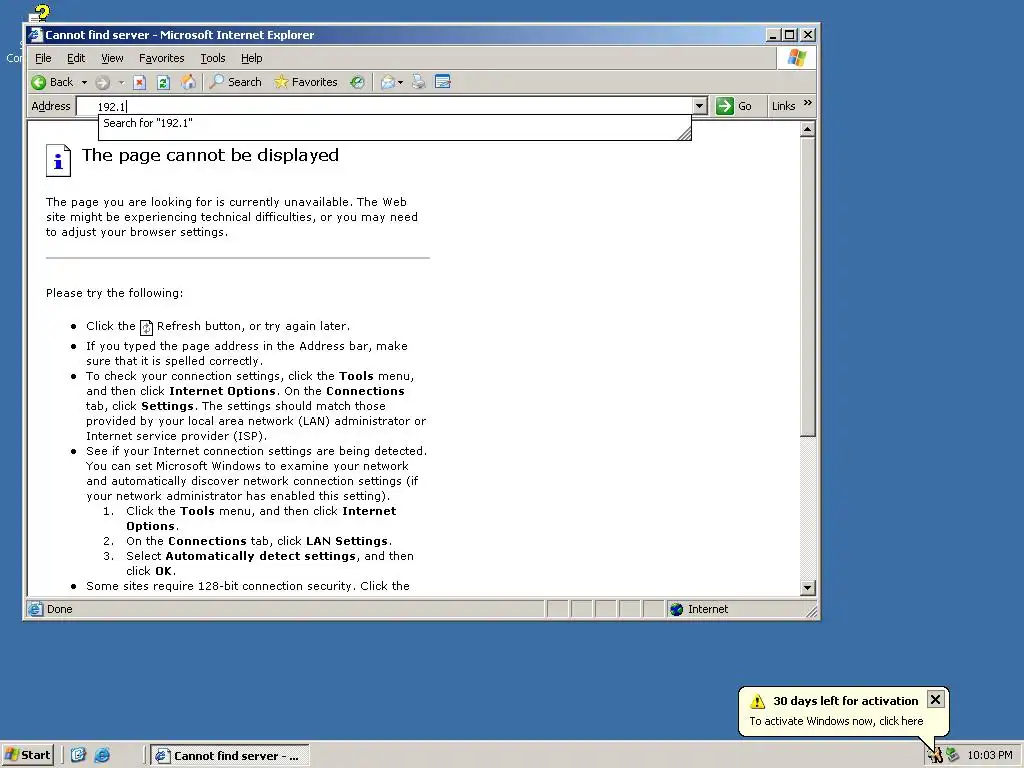Go to the Home page icon

[x=188, y=82]
